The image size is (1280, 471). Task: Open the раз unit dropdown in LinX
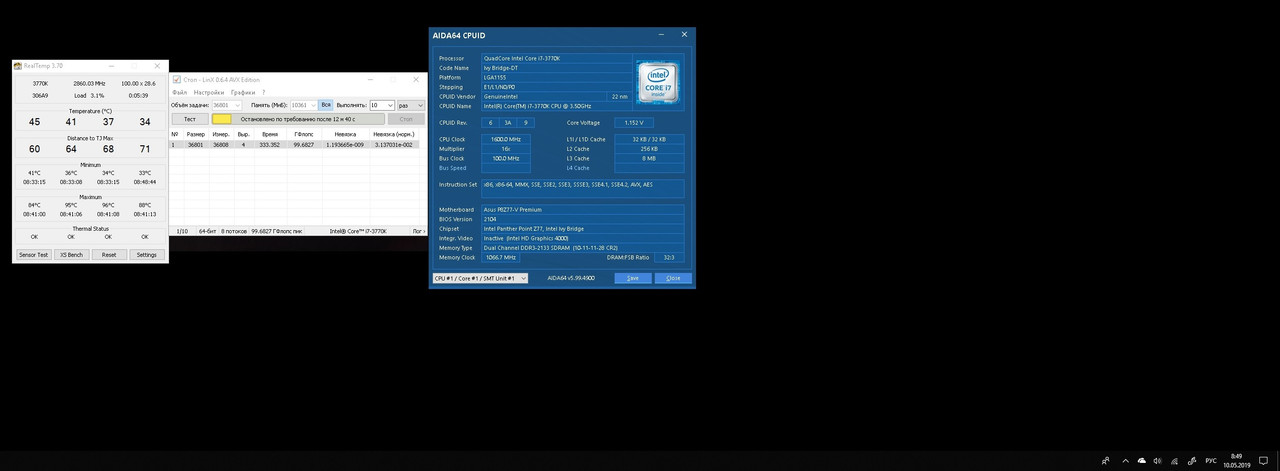pyautogui.click(x=411, y=105)
